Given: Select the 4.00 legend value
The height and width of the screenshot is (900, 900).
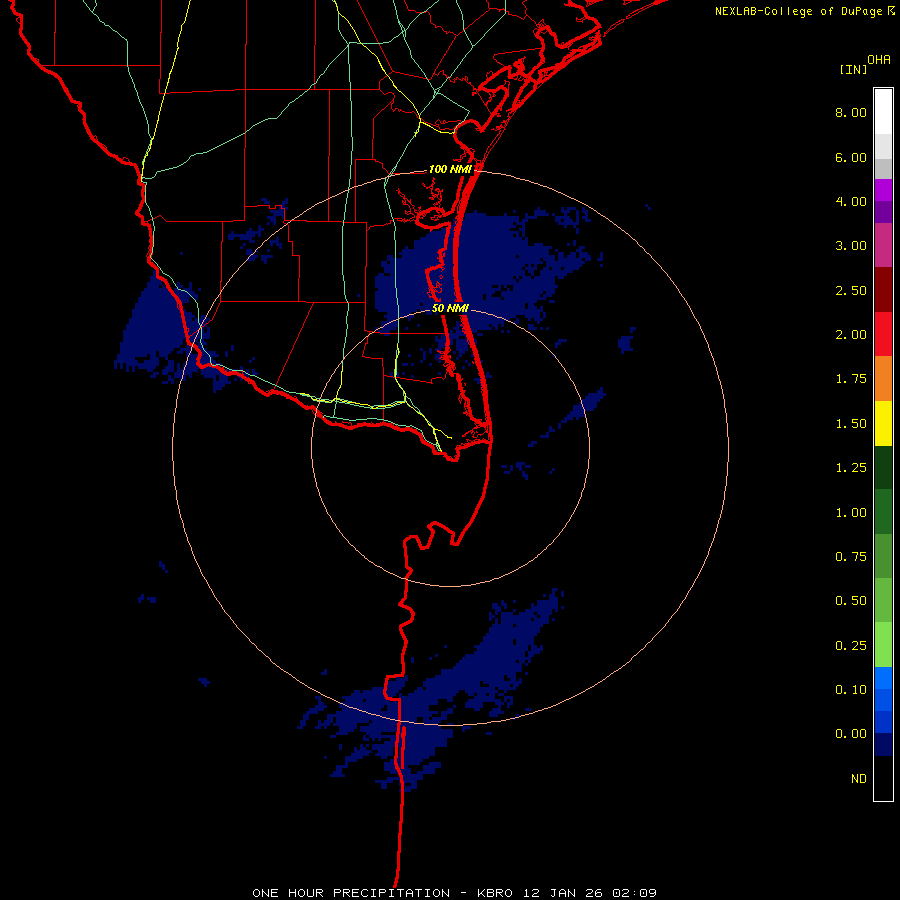Looking at the screenshot, I should 851,201.
